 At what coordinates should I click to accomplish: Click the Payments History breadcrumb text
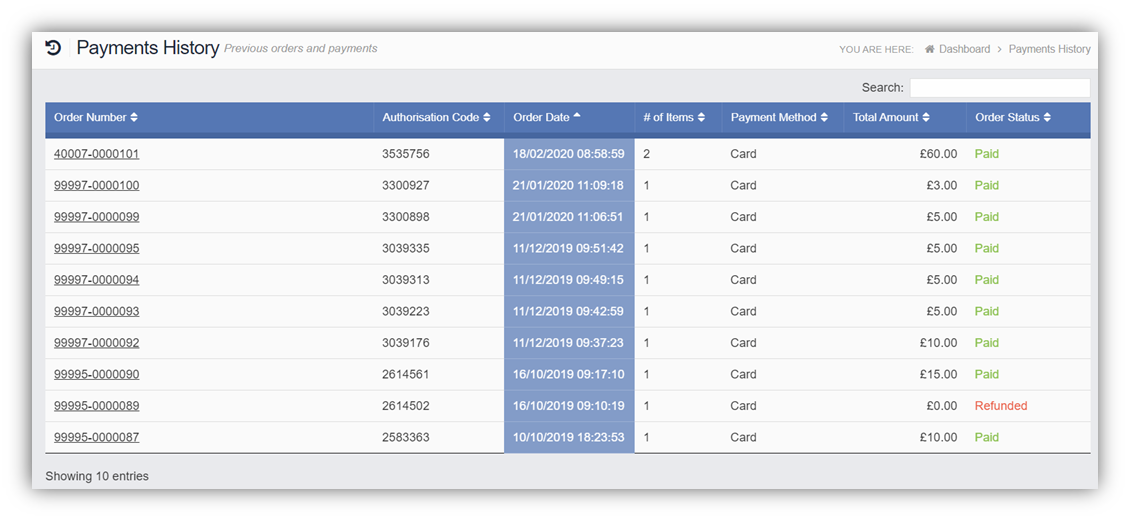pos(1049,49)
